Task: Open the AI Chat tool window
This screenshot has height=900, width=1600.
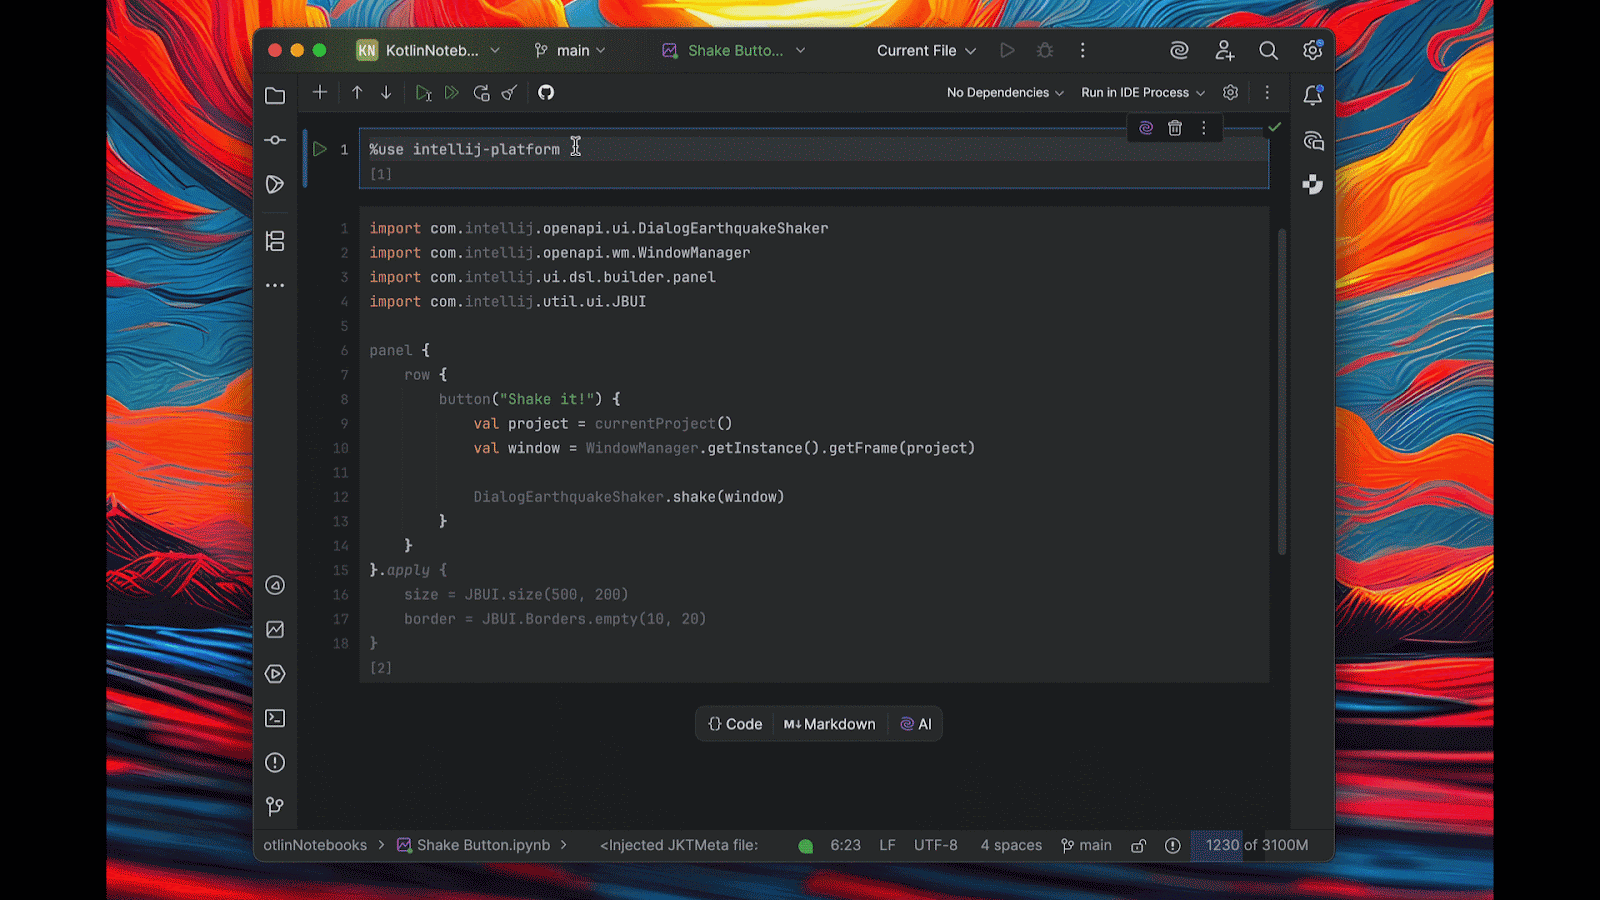Action: [x=1313, y=141]
